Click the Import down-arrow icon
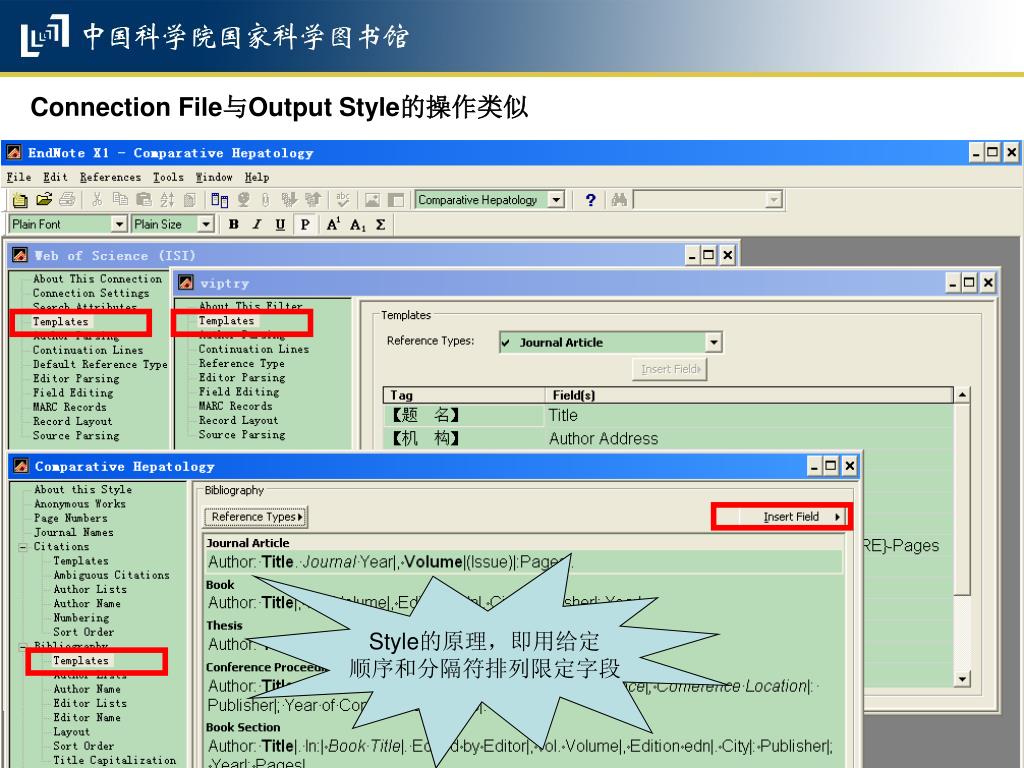 [289, 199]
